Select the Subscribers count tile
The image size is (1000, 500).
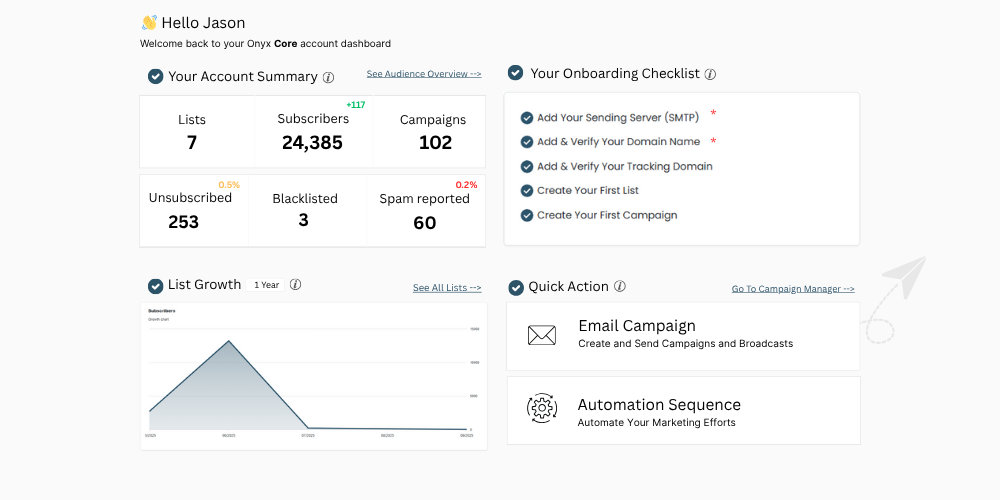coord(313,131)
